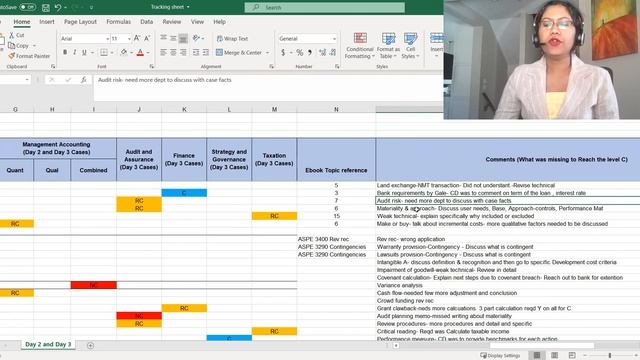Toggle the AutoSave switch

[x=27, y=7]
